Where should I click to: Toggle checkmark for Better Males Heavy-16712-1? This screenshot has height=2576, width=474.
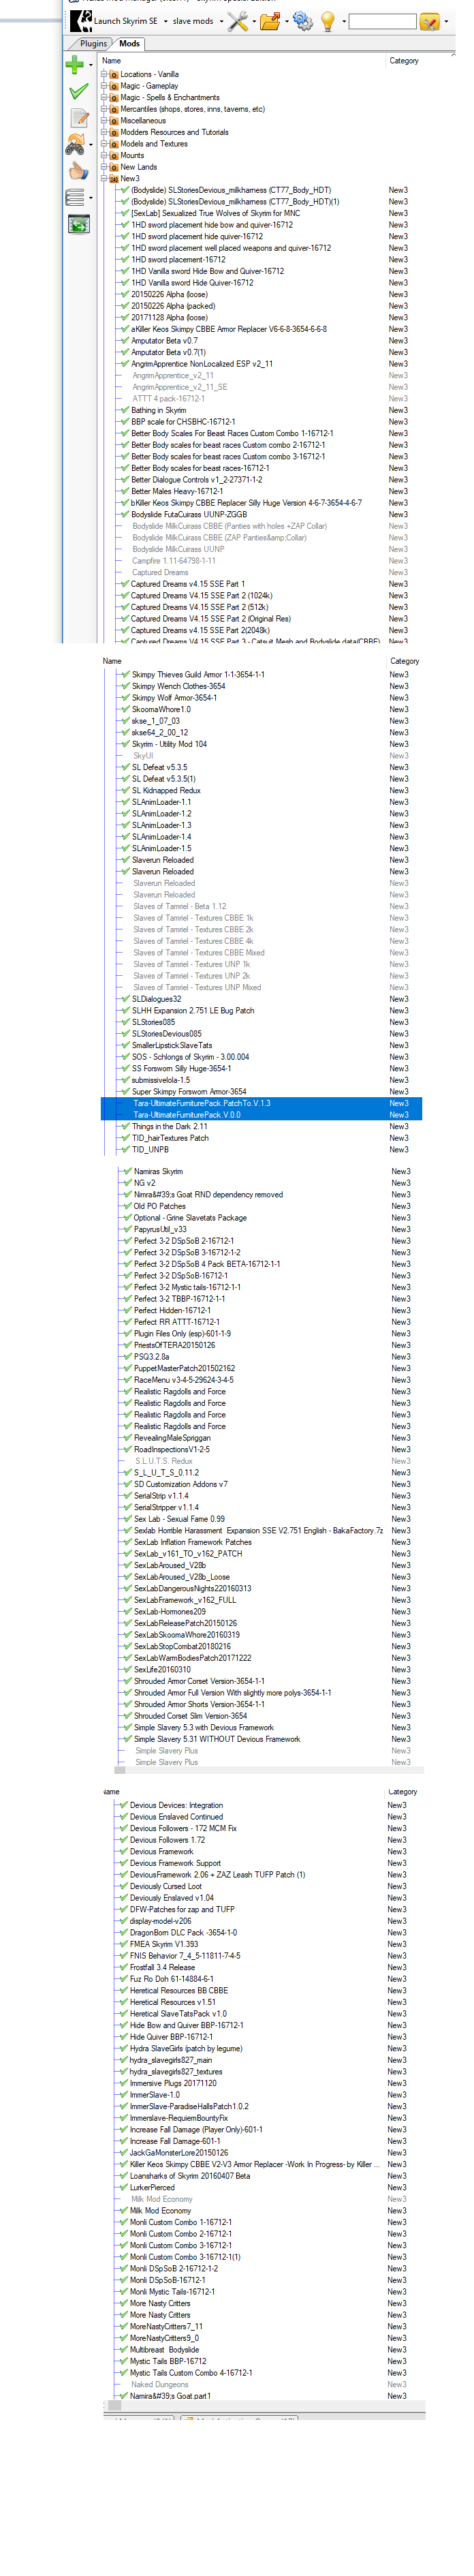pyautogui.click(x=125, y=491)
